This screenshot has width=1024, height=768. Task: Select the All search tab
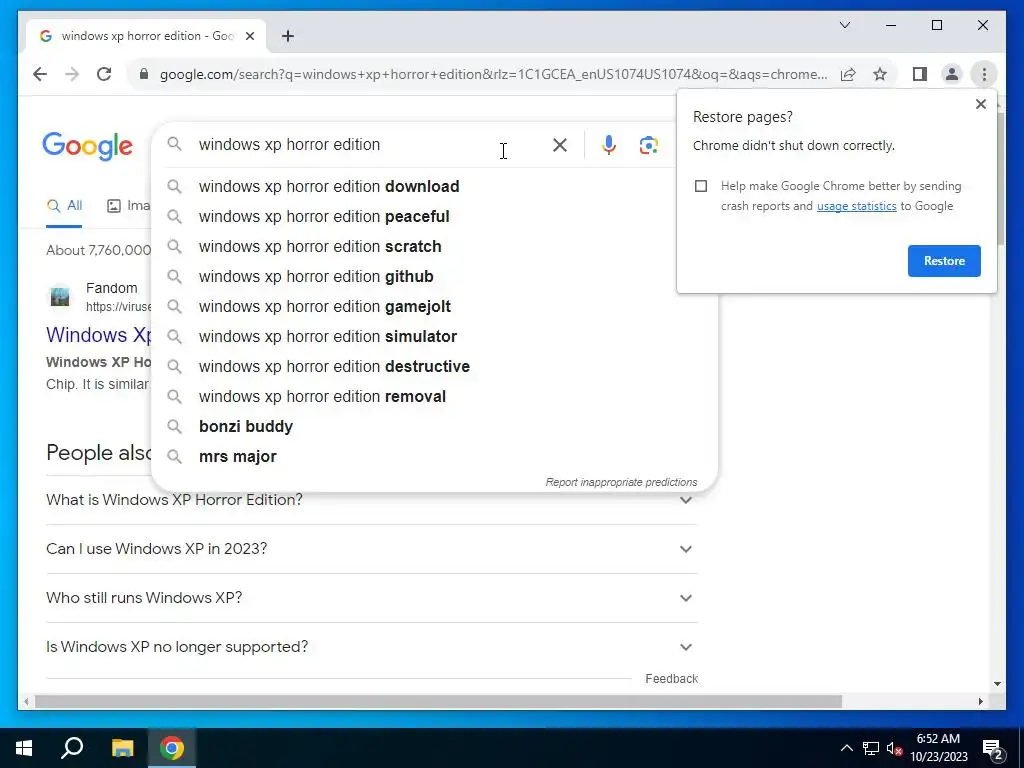64,206
